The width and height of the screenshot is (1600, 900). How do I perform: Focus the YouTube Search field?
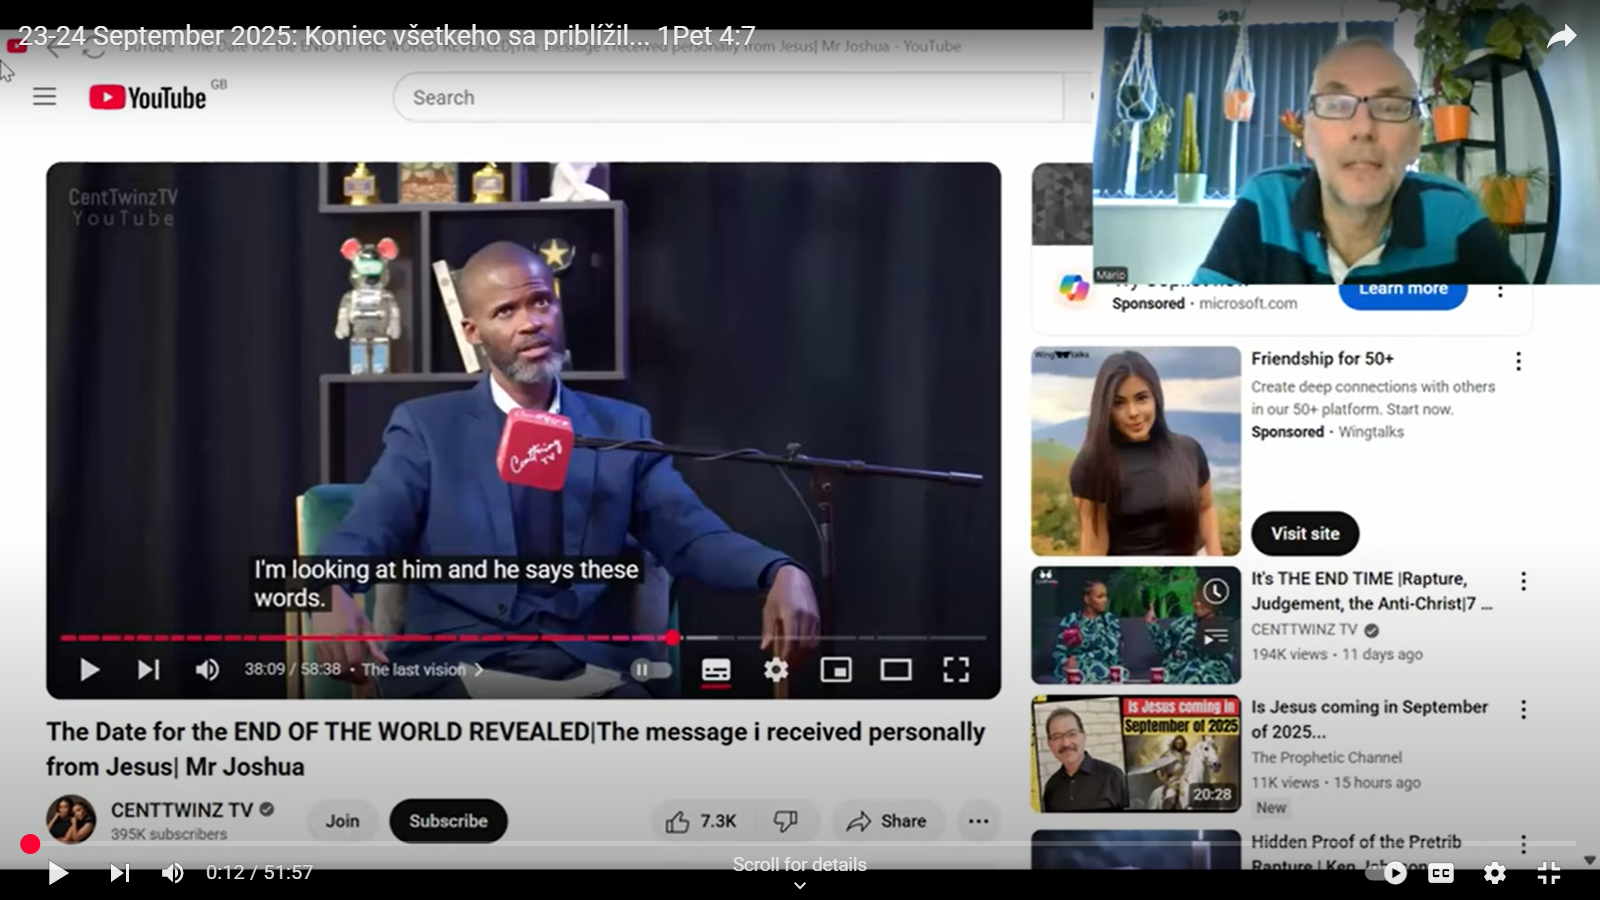[730, 97]
